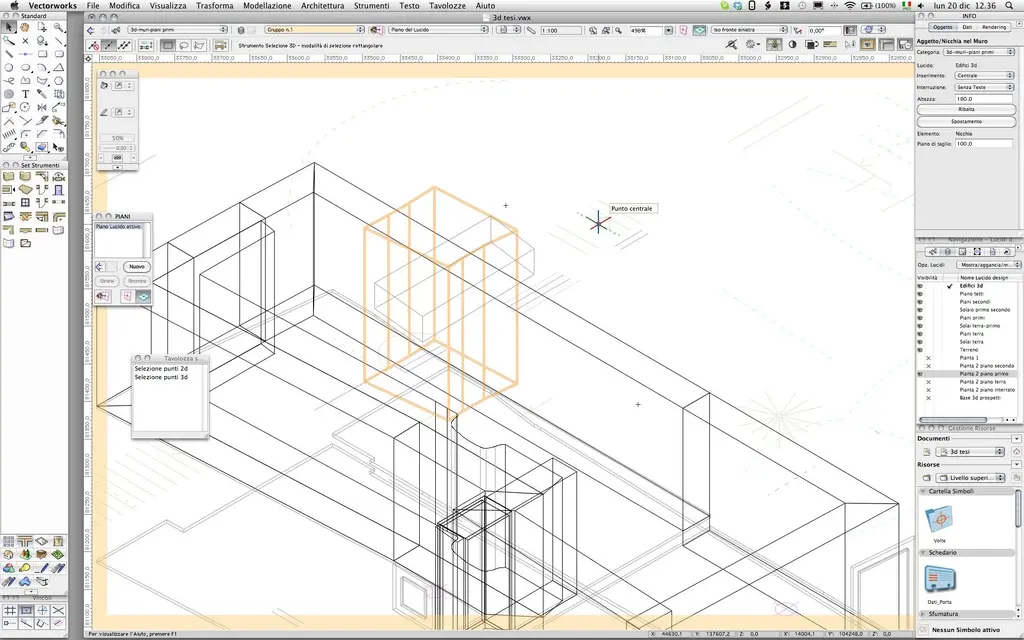This screenshot has height=640, width=1024.
Task: Click the Nuovo button in Piani palette
Action: pyautogui.click(x=136, y=266)
